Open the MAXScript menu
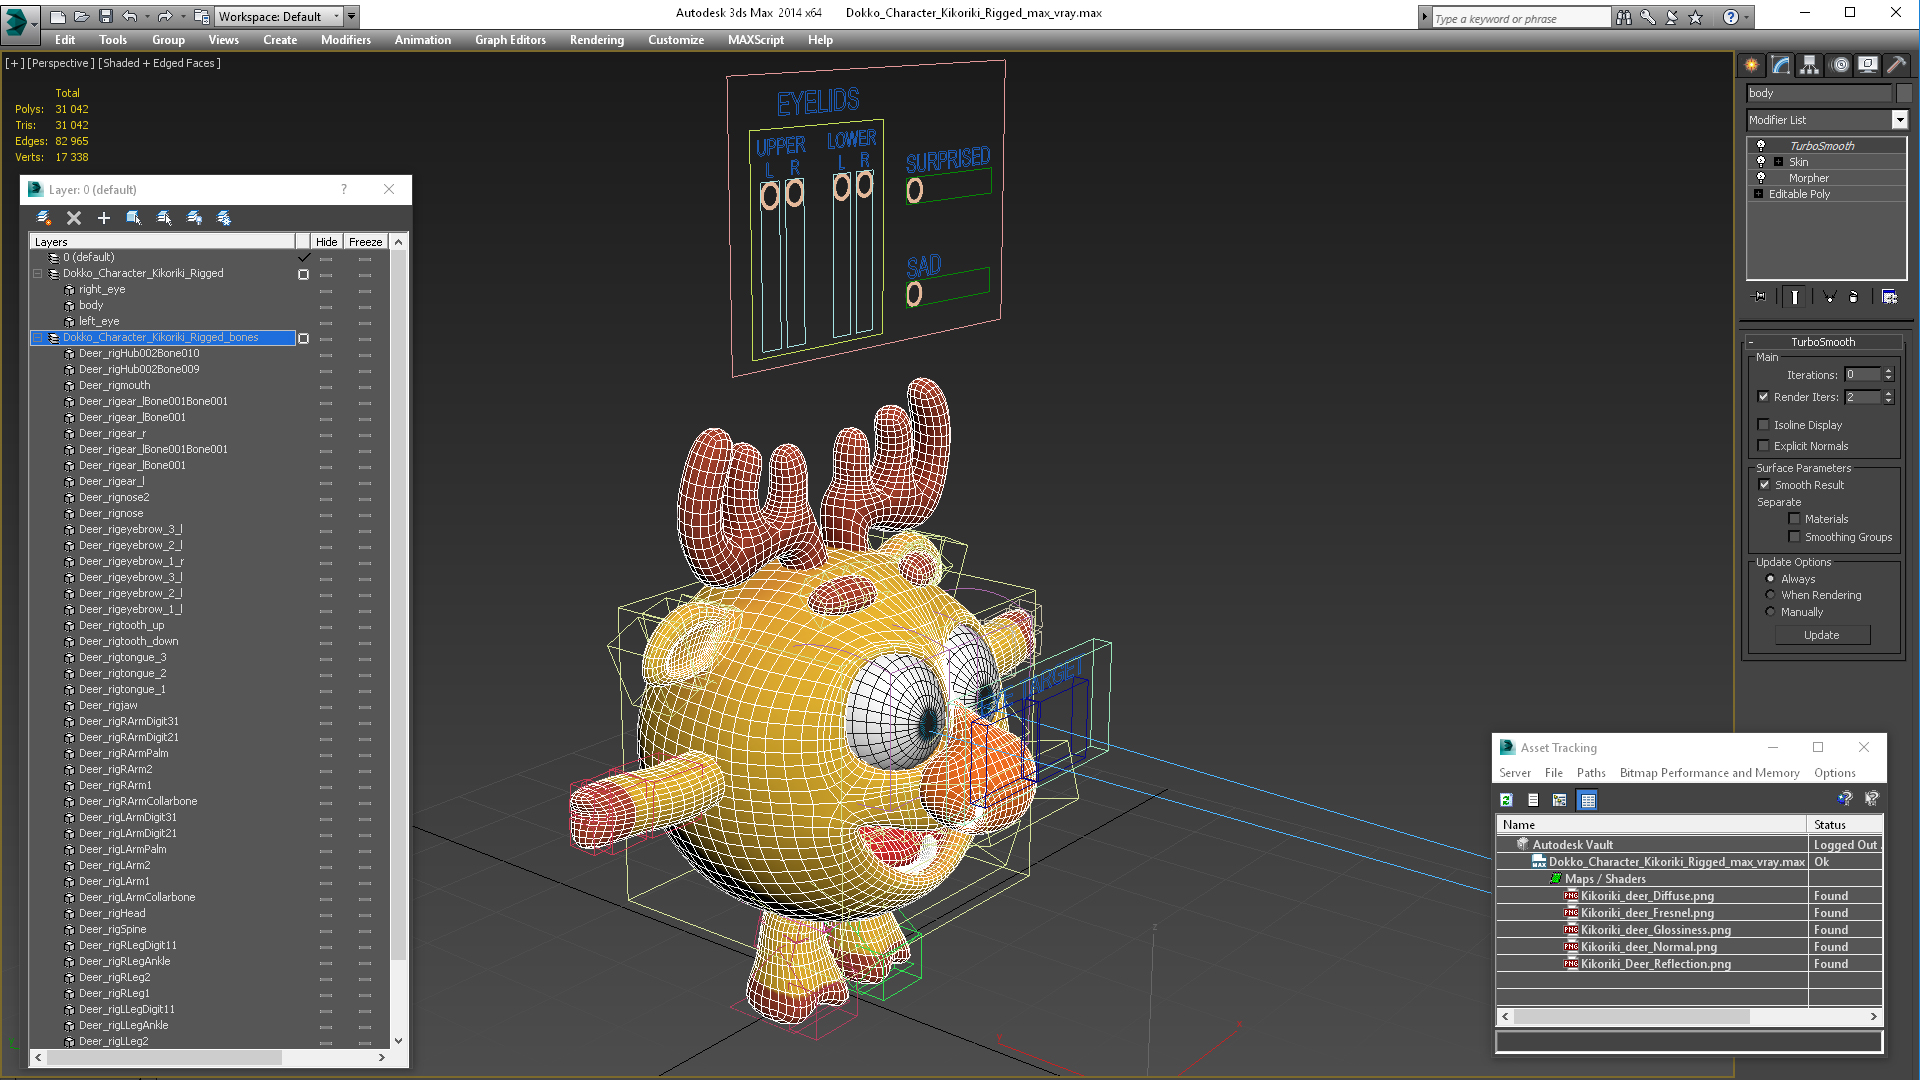This screenshot has height=1080, width=1920. coord(756,40)
